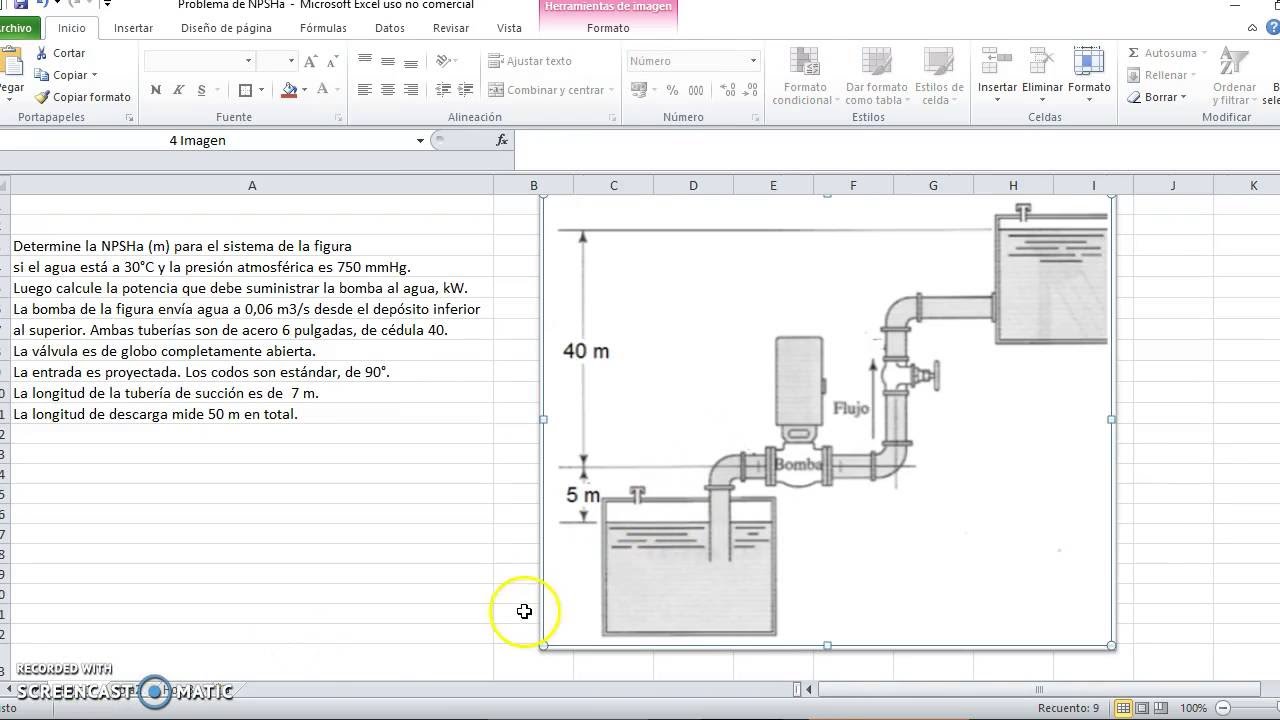Image resolution: width=1280 pixels, height=720 pixels.
Task: Click the fill color paint bucket icon
Action: point(289,90)
